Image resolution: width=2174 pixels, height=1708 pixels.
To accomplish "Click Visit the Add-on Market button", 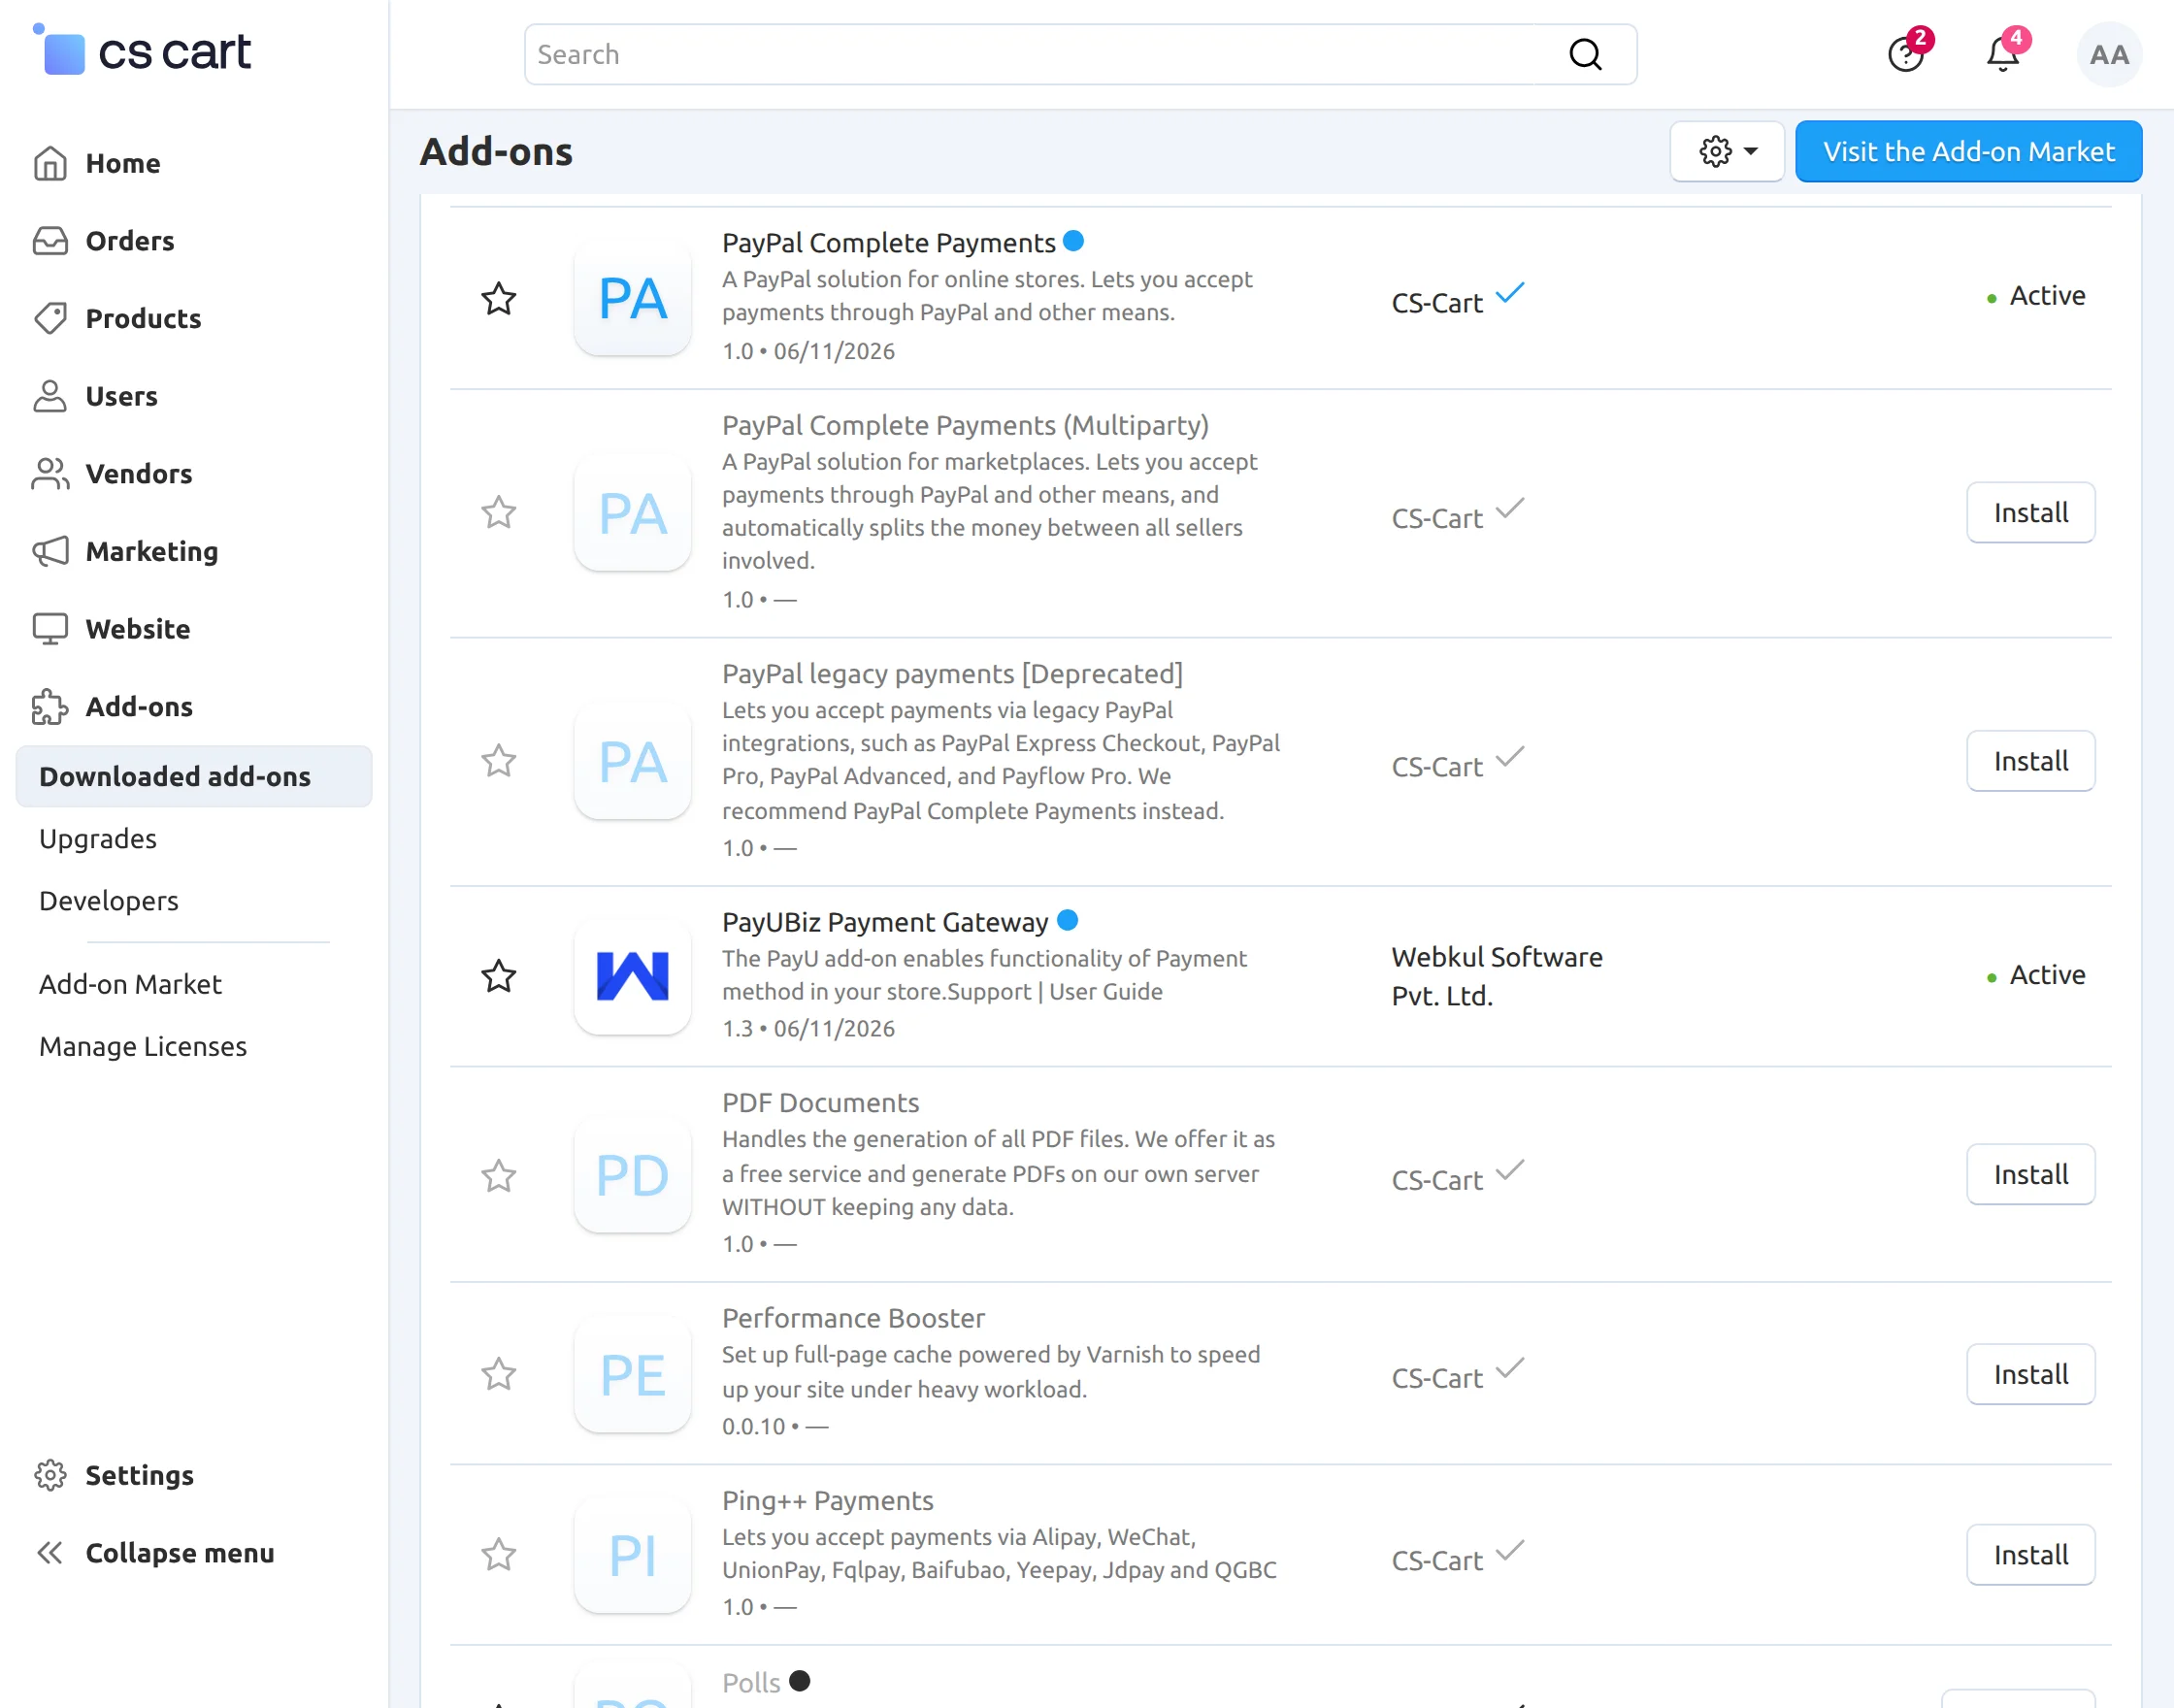I will pos(1968,151).
